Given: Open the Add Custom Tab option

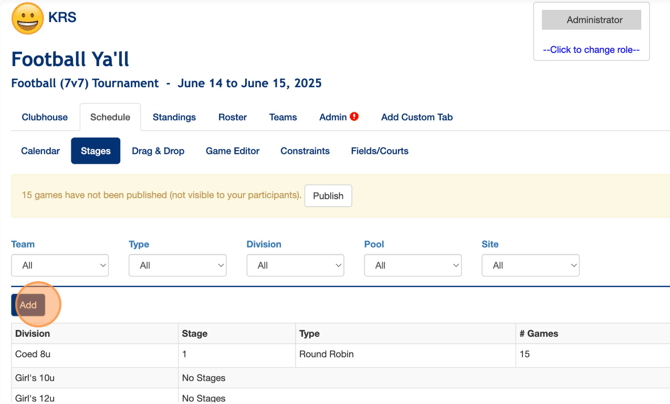Looking at the screenshot, I should click(416, 117).
